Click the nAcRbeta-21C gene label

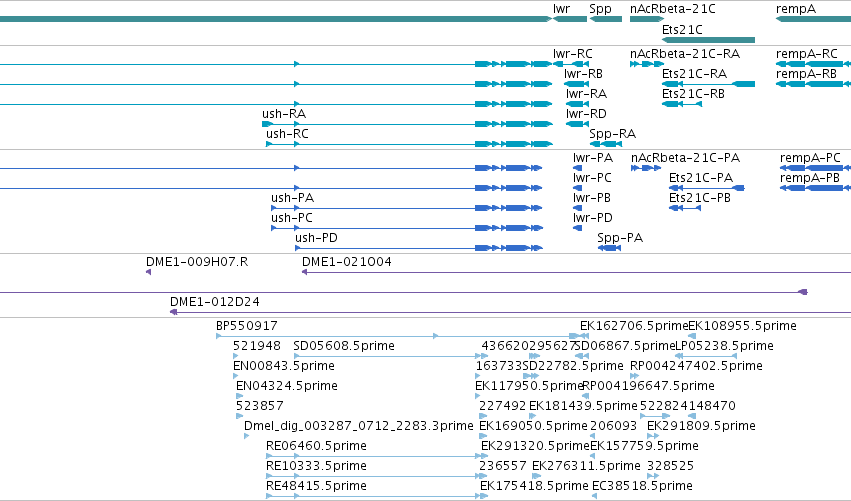click(x=672, y=9)
